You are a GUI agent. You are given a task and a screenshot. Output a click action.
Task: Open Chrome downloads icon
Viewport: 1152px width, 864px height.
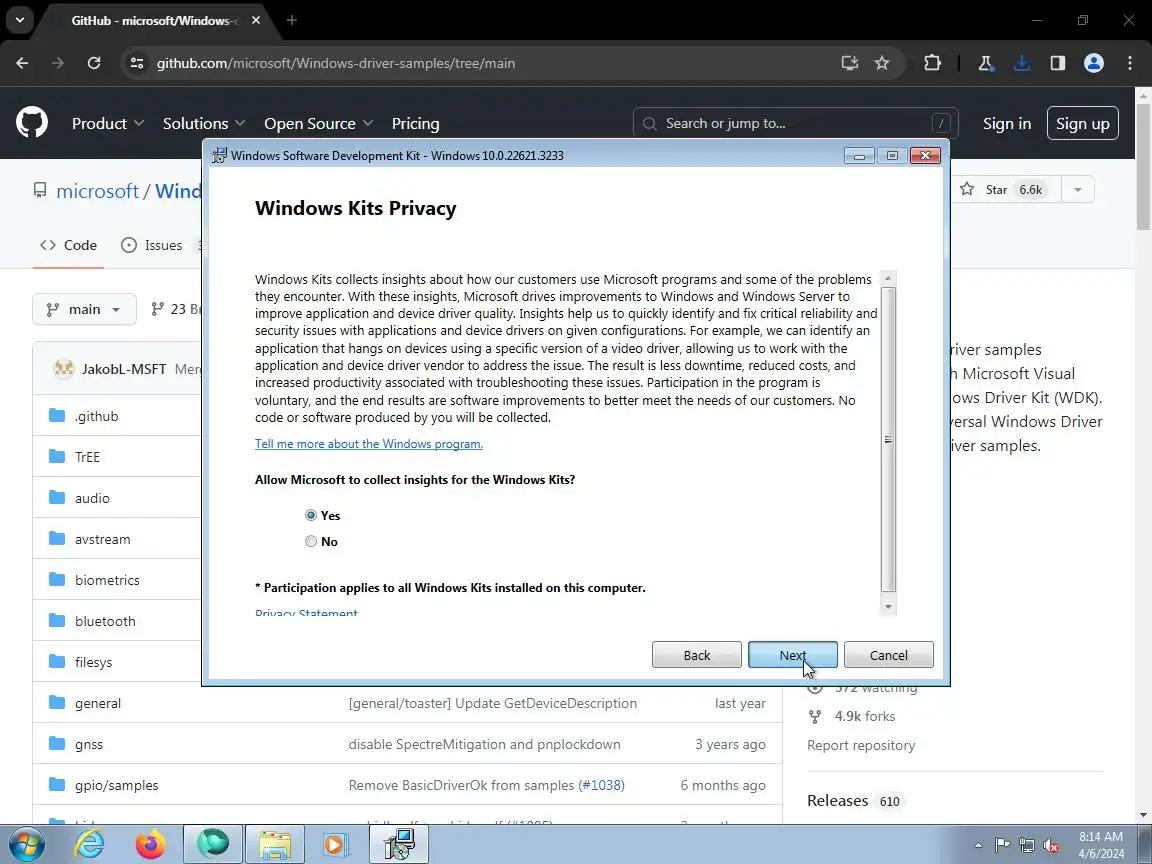tap(1021, 63)
